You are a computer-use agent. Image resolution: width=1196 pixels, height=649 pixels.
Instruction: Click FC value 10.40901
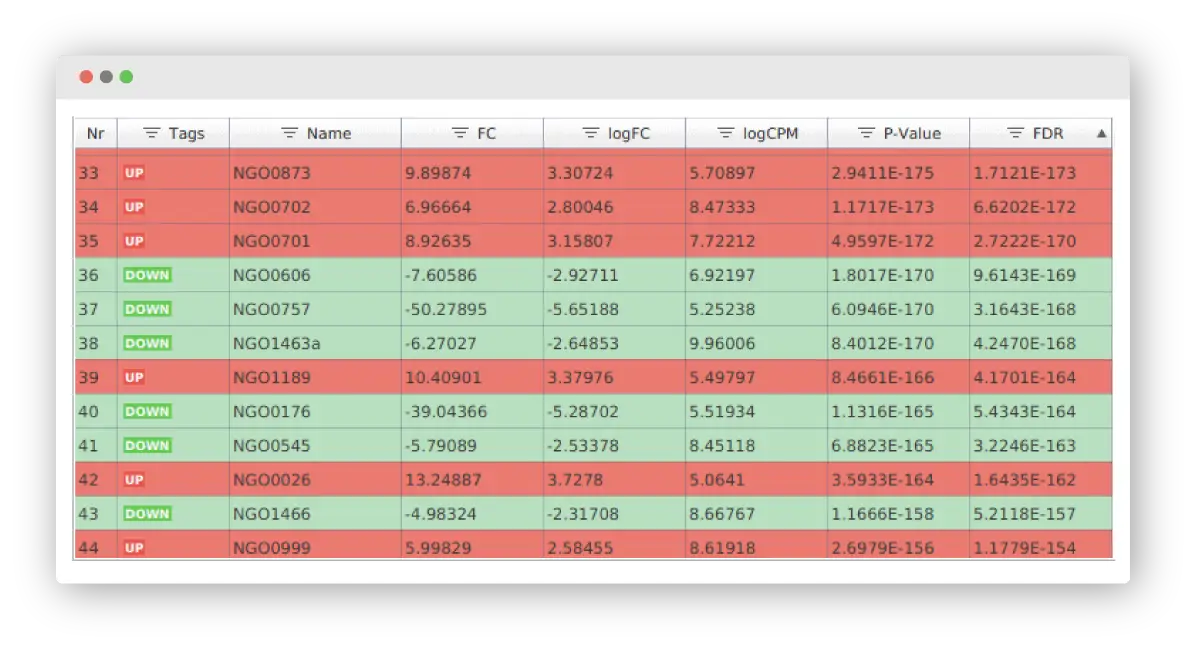tap(443, 378)
